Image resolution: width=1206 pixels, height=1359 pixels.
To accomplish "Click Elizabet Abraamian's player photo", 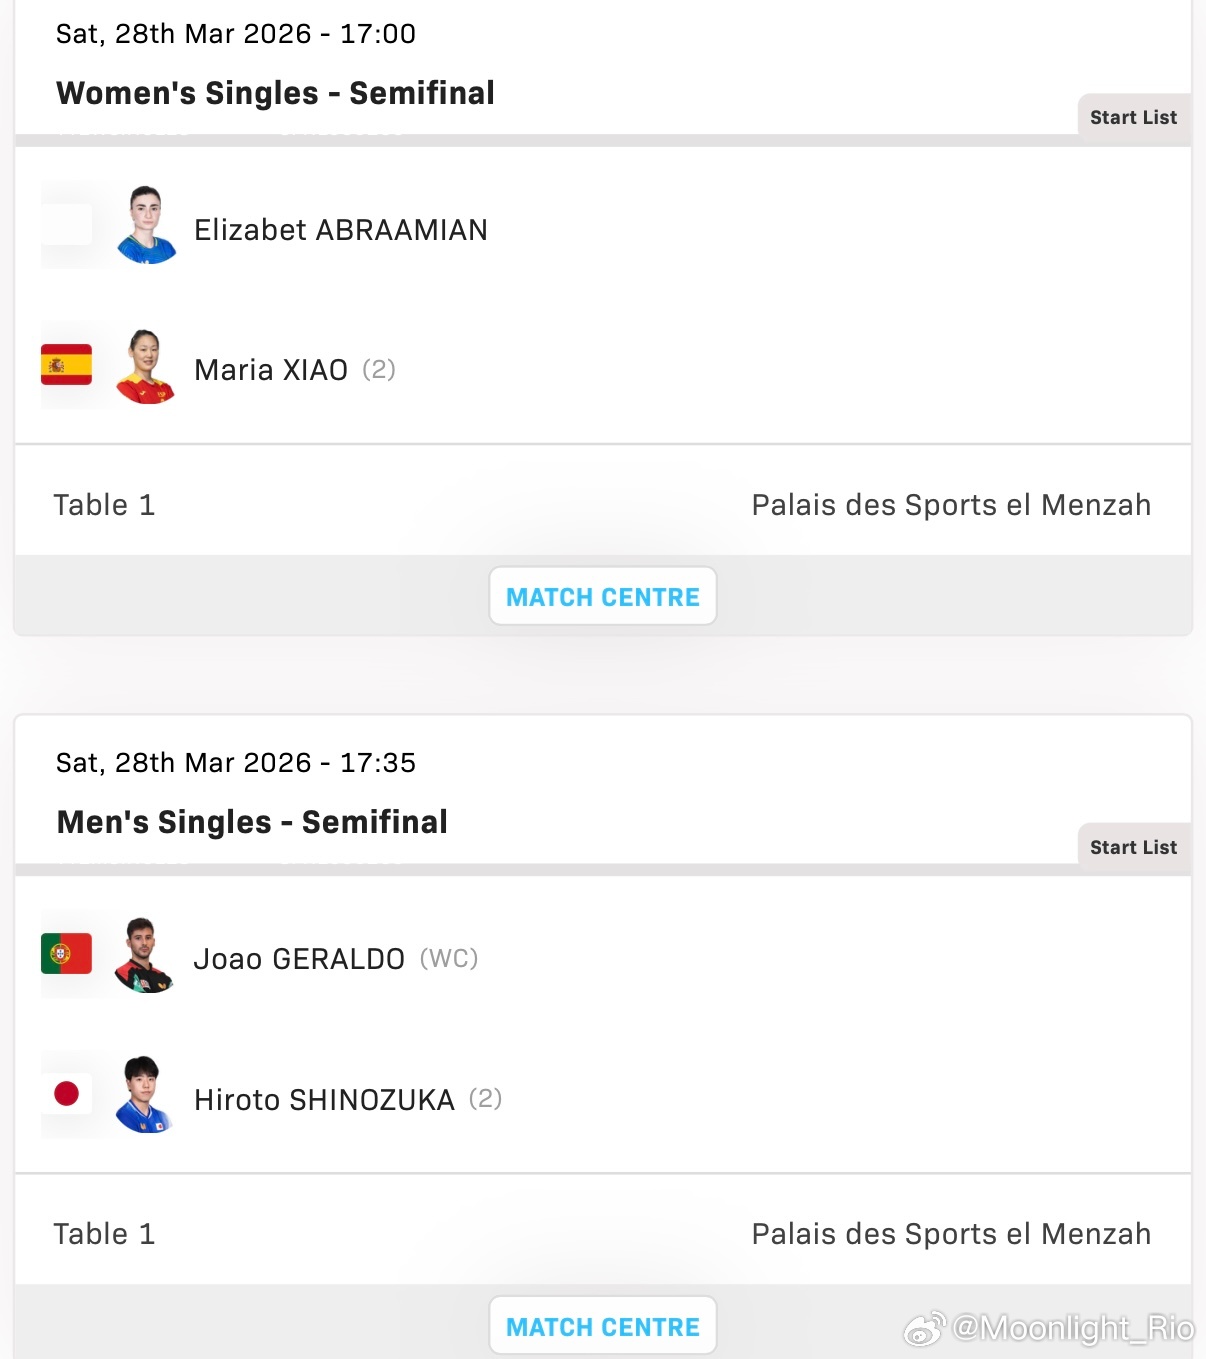I will [146, 225].
